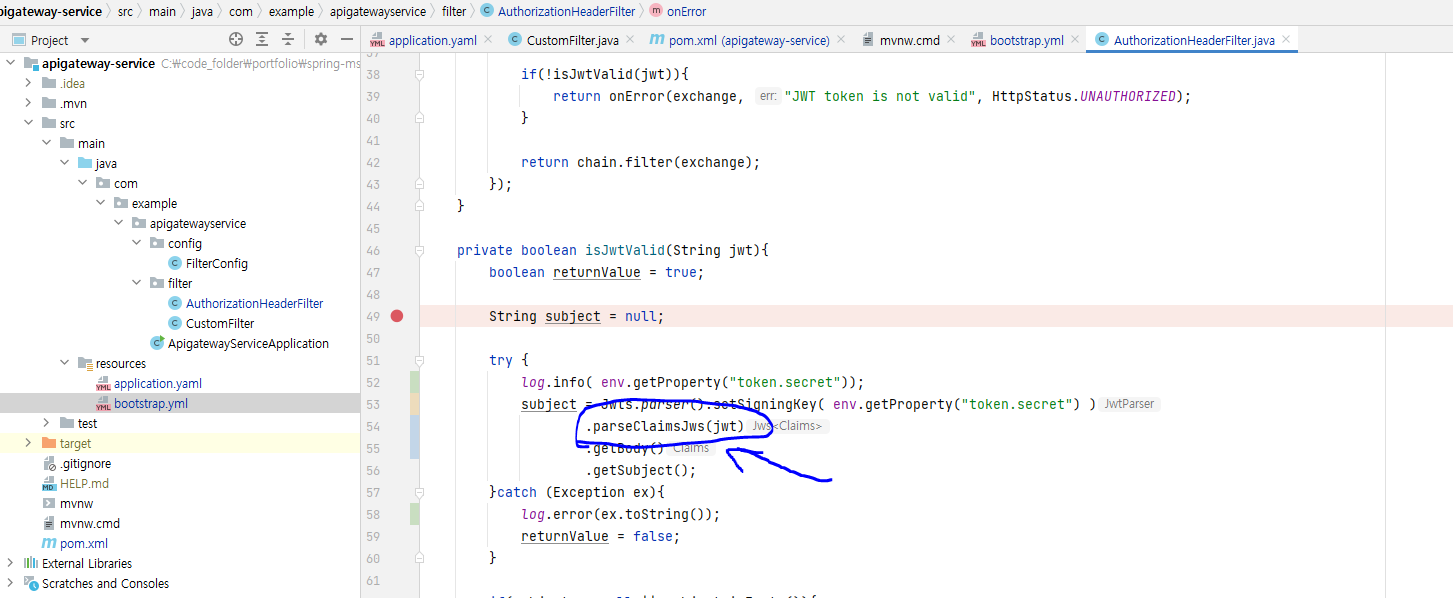Close the application.yaml editor tab
The height and width of the screenshot is (598, 1453).
[x=488, y=40]
